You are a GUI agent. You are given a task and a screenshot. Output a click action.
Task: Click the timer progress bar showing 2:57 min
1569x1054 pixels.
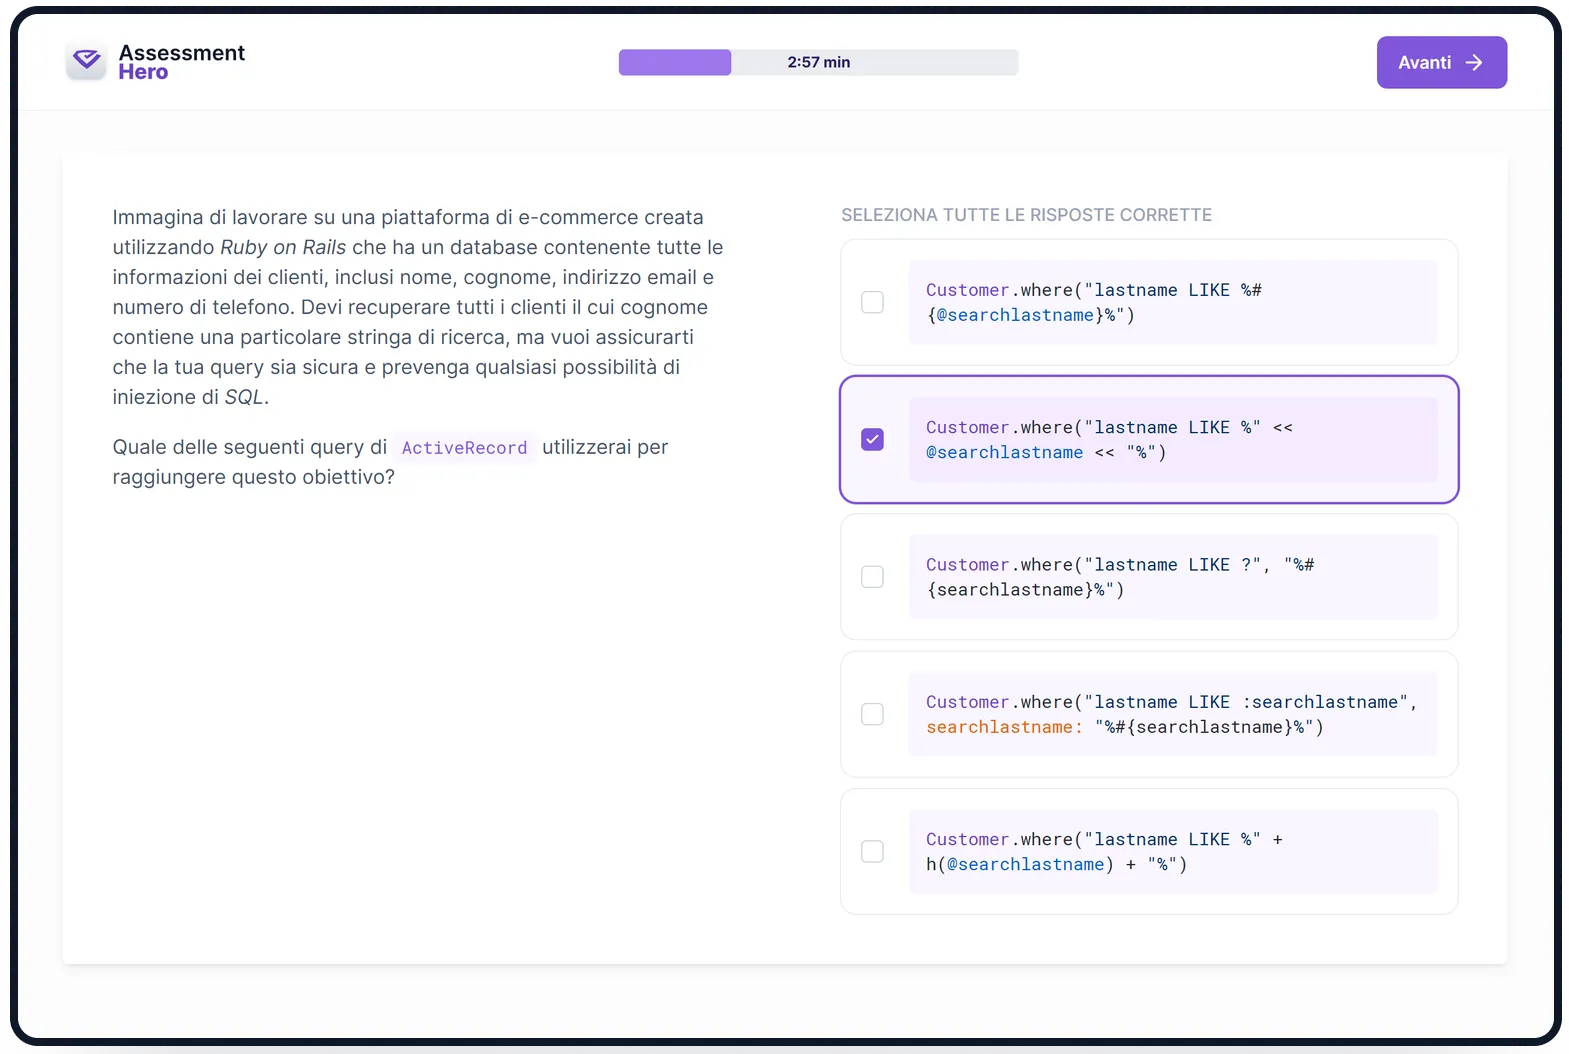tap(818, 62)
